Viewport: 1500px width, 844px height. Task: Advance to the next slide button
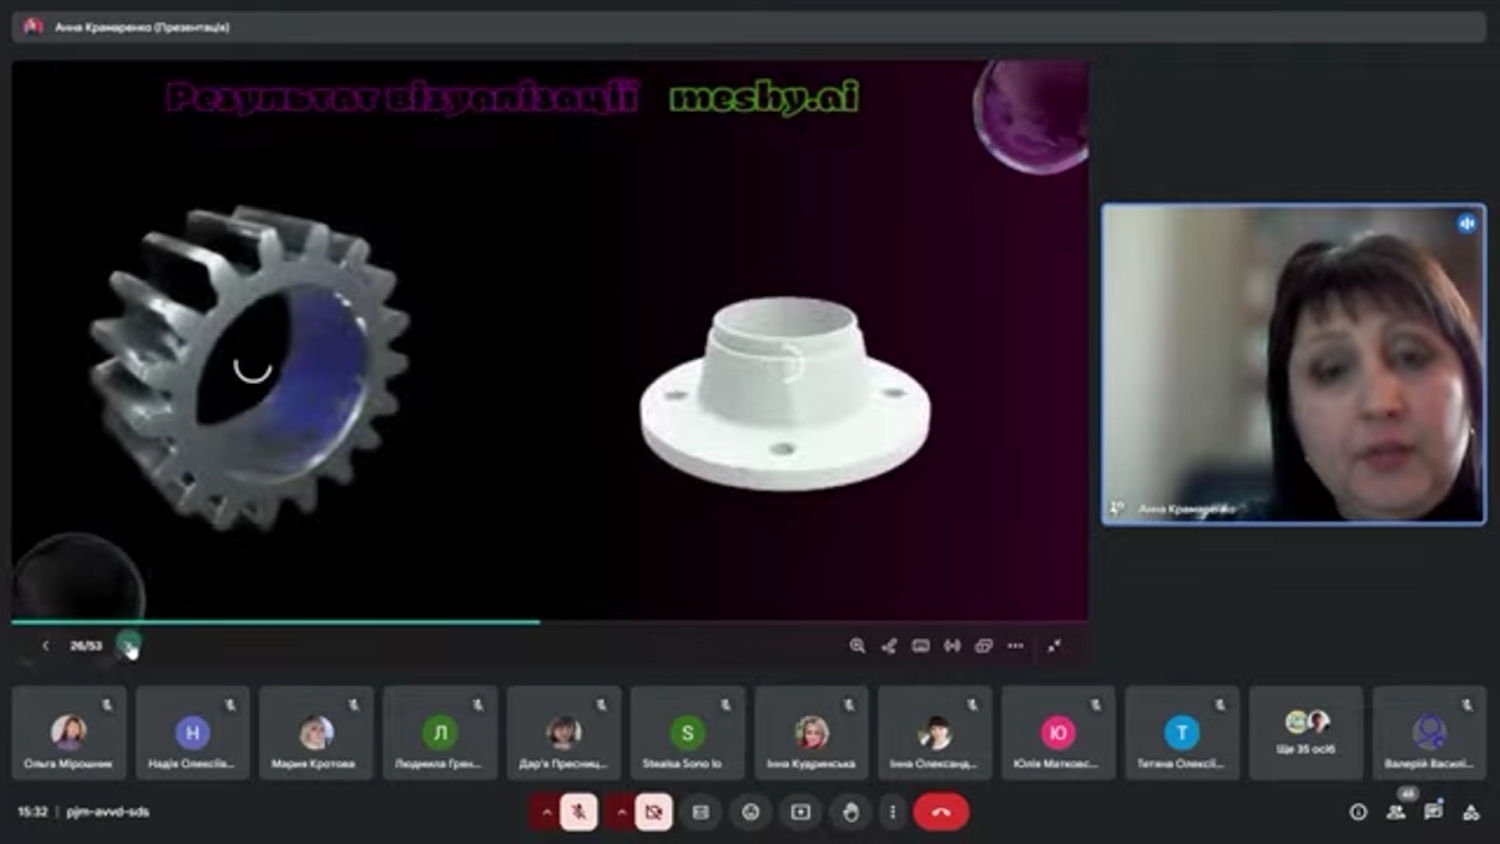(128, 646)
